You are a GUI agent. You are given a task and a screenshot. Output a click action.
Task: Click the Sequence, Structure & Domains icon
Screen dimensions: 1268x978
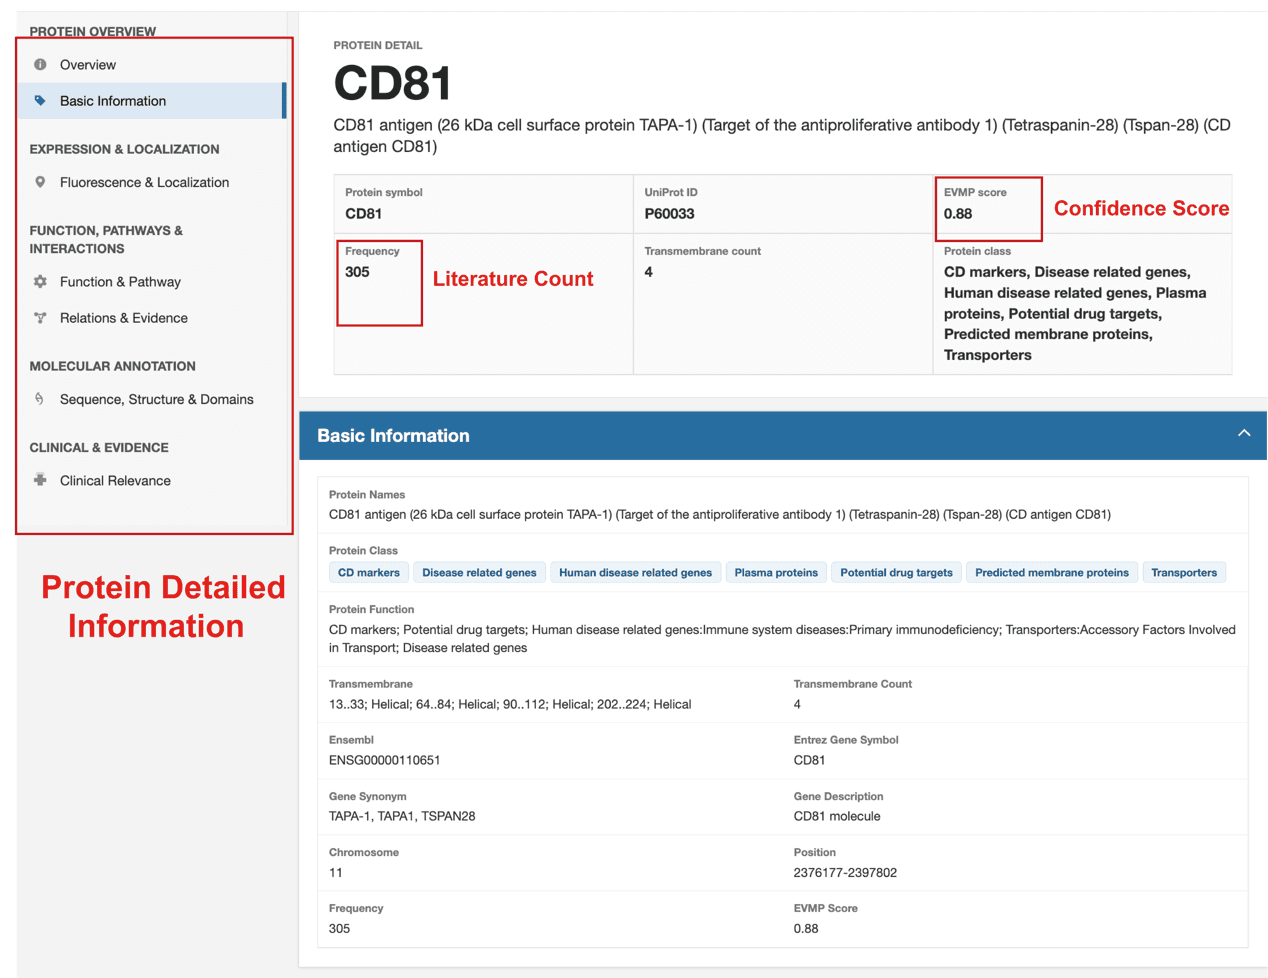tap(40, 399)
